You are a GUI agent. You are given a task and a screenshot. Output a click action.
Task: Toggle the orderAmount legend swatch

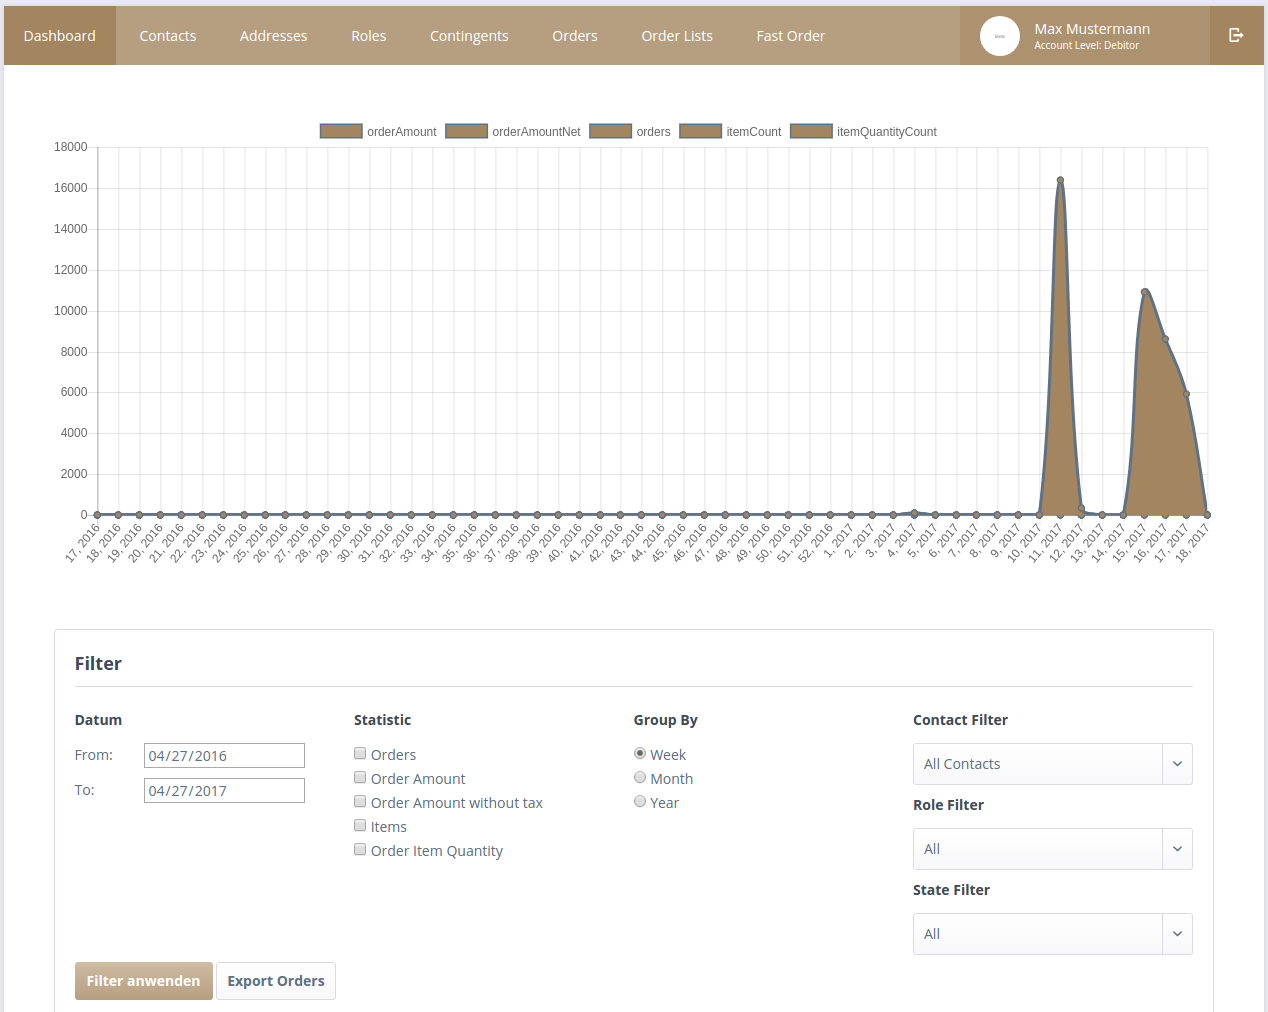(341, 131)
